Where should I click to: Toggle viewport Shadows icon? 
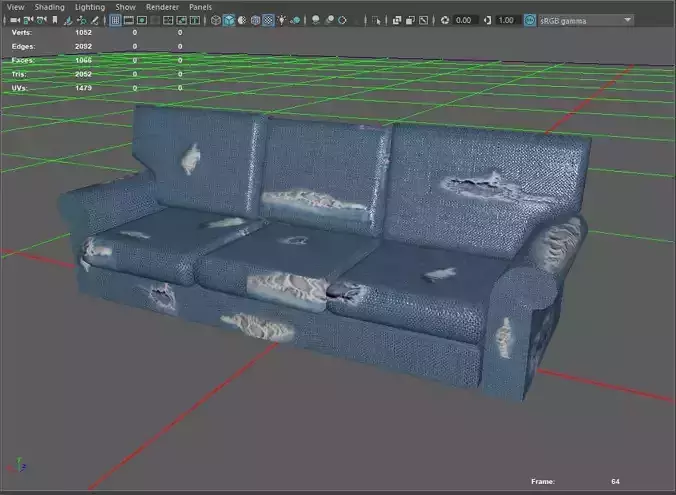[295, 20]
